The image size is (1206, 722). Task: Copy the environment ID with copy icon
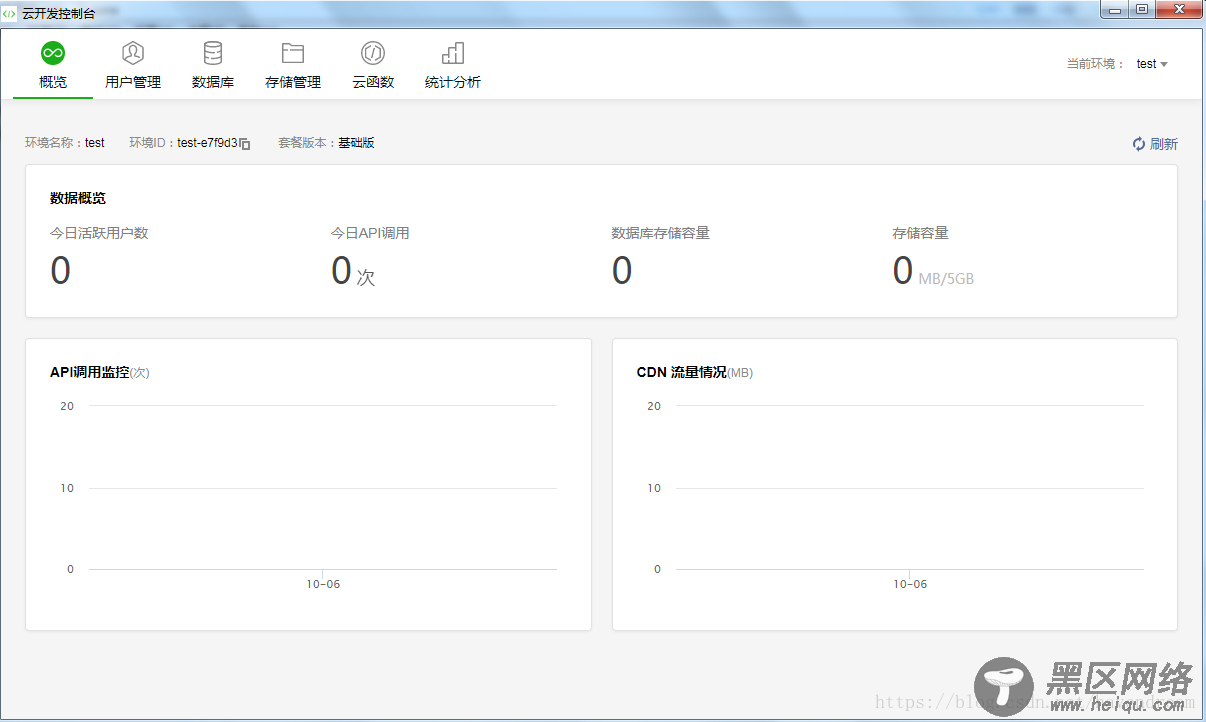click(x=245, y=144)
